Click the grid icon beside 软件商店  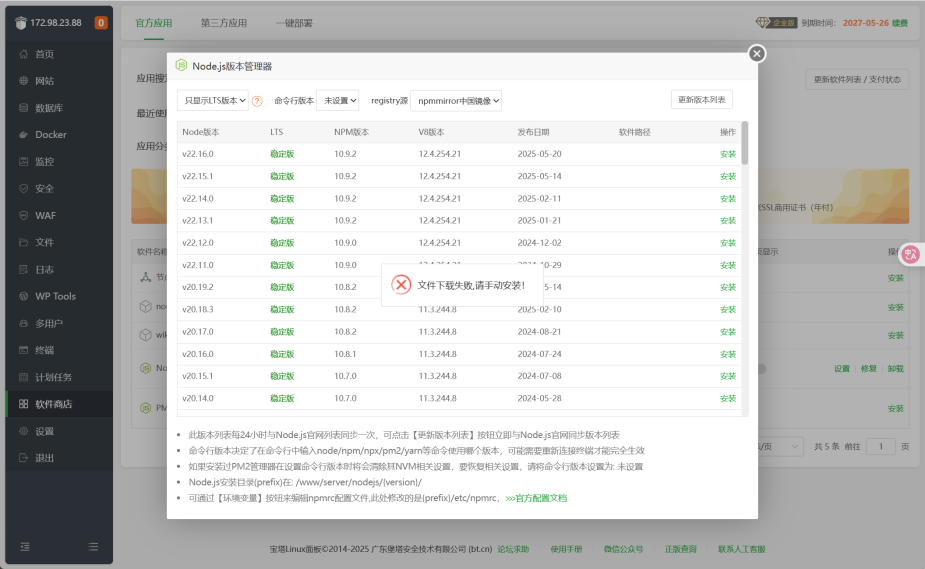pos(24,404)
